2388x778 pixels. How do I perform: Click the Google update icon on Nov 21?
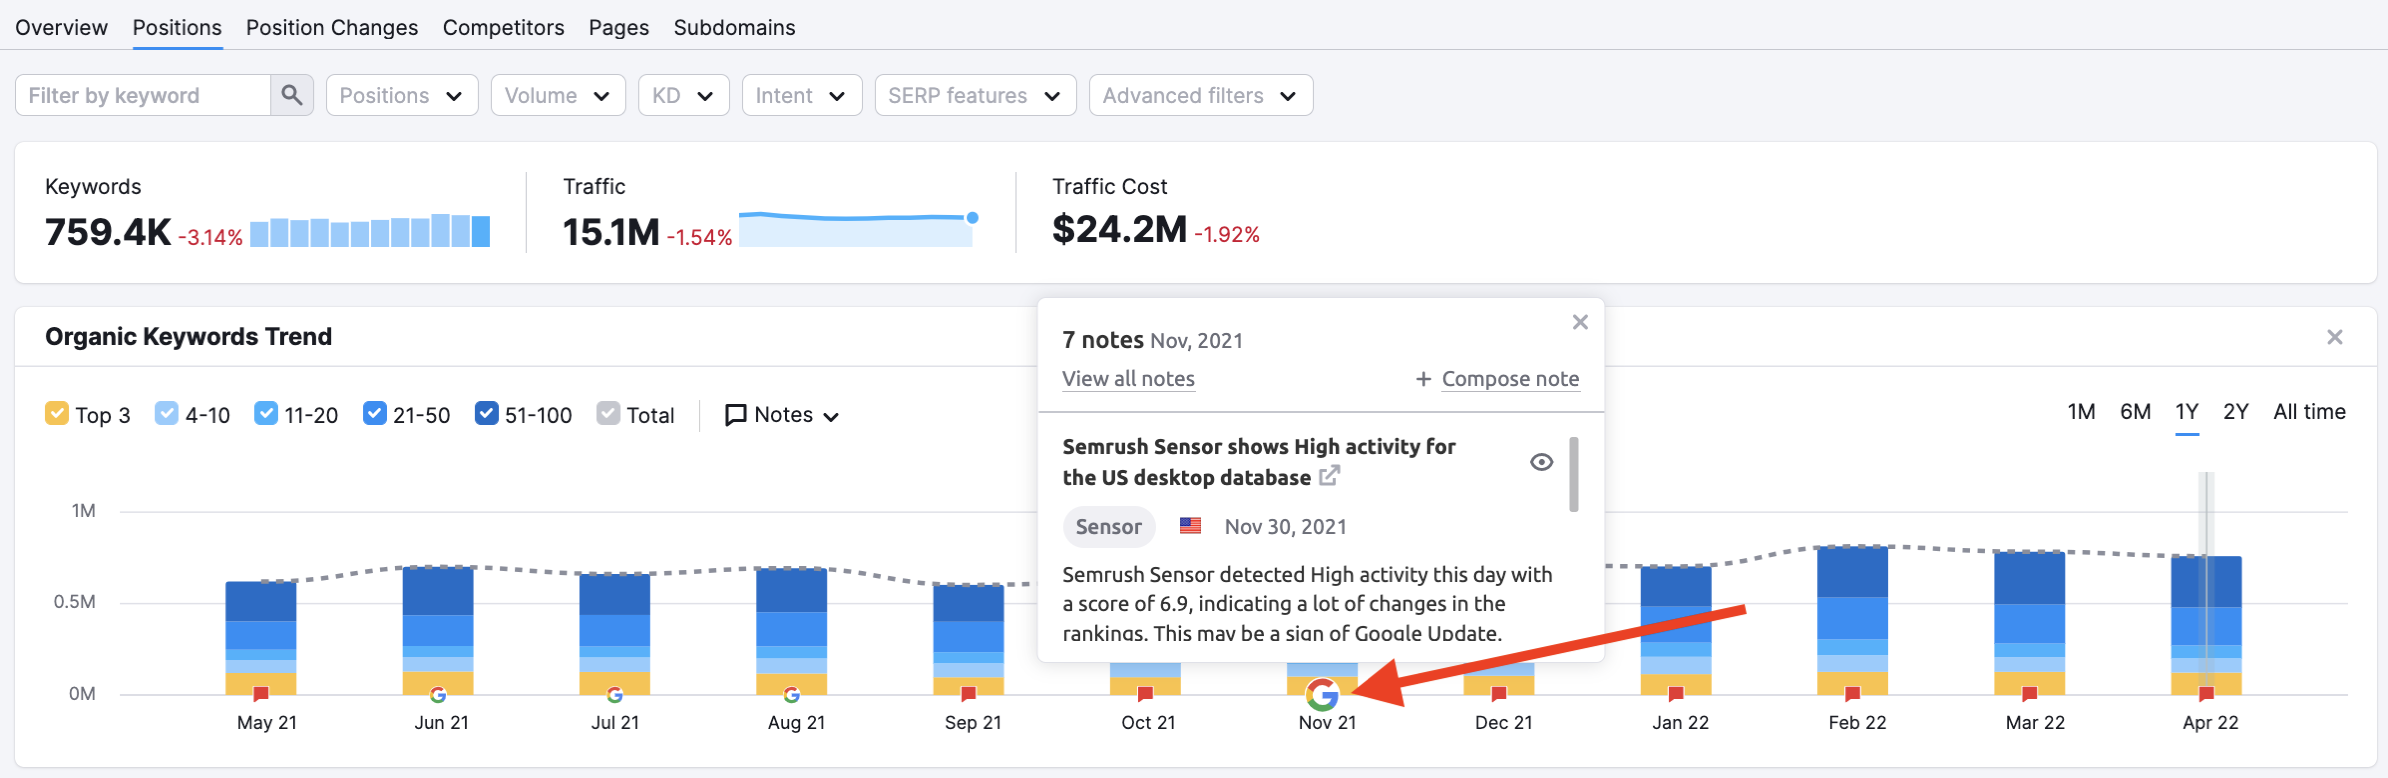tap(1322, 693)
